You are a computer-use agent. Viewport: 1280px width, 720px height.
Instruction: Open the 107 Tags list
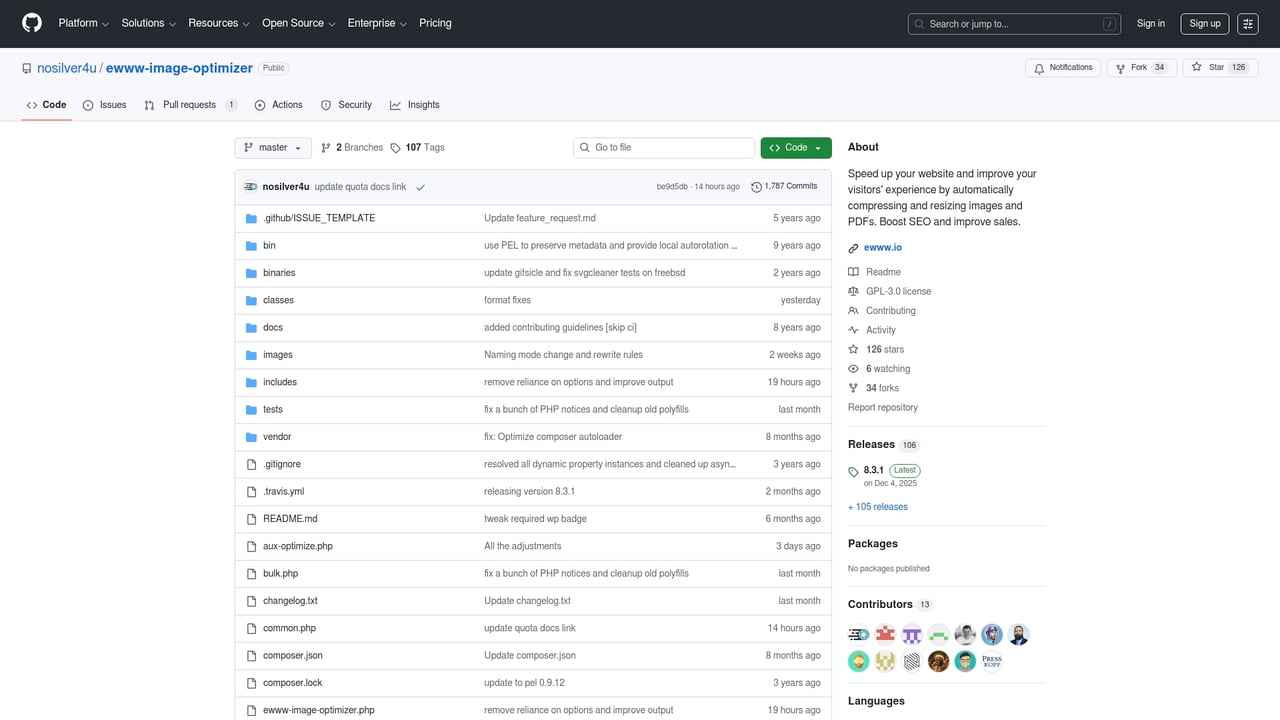[417, 148]
